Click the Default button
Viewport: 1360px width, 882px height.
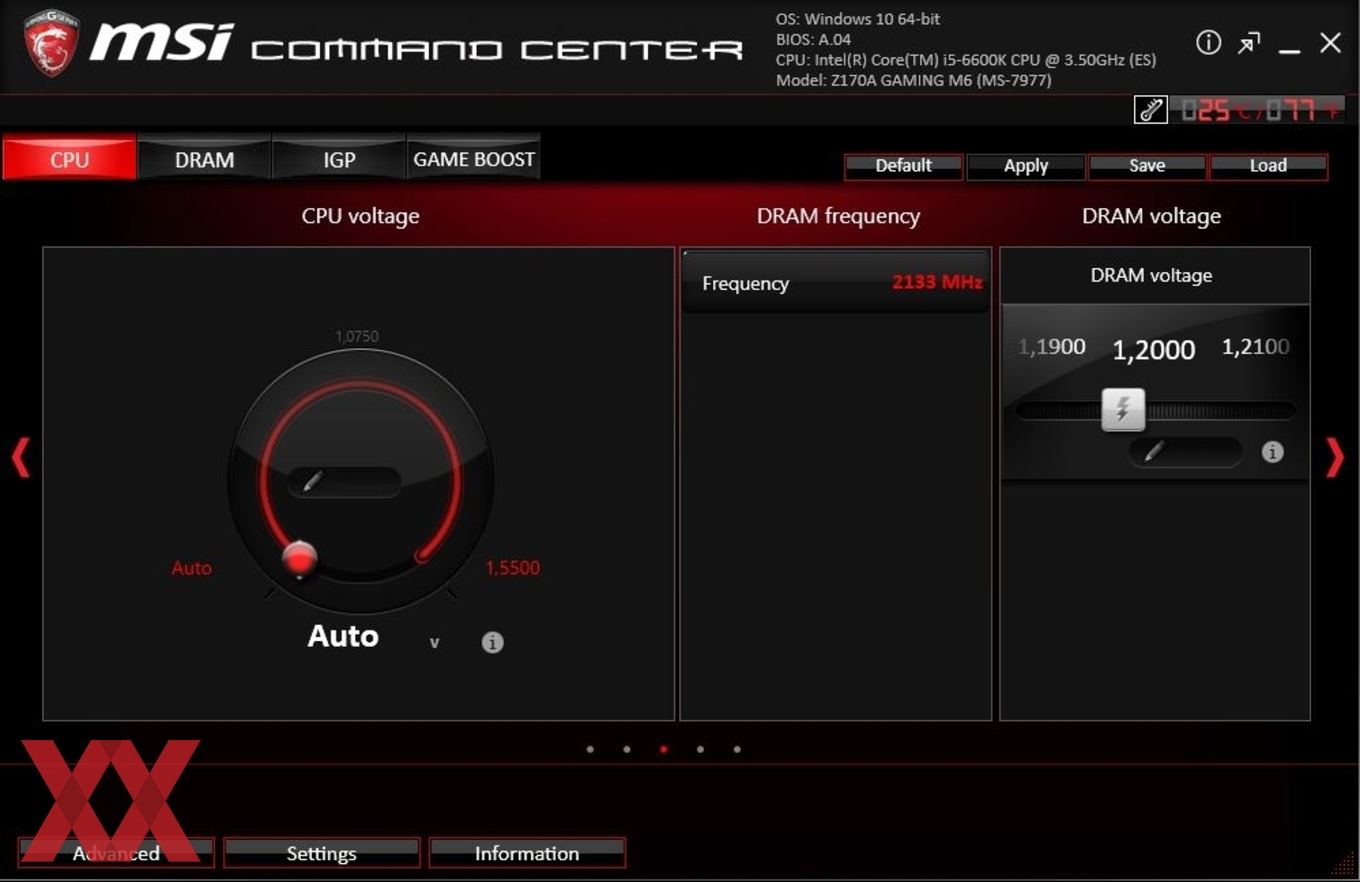903,166
